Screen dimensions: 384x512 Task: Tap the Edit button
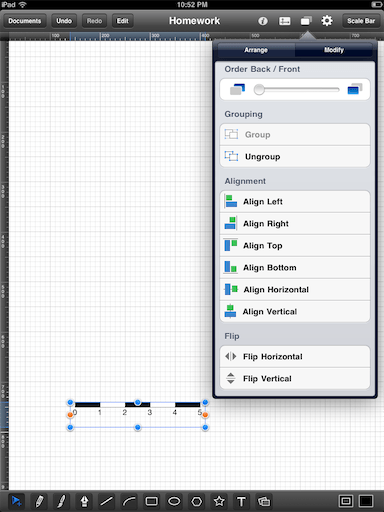[x=123, y=21]
